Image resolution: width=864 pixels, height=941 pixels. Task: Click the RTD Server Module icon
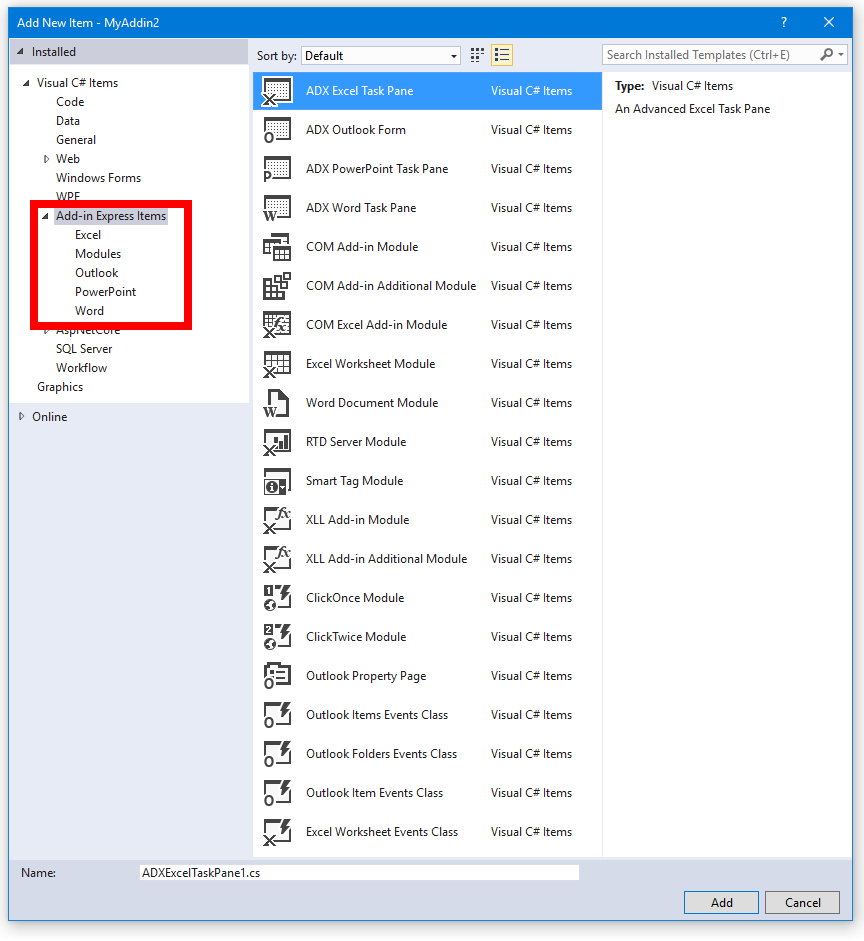pos(277,442)
